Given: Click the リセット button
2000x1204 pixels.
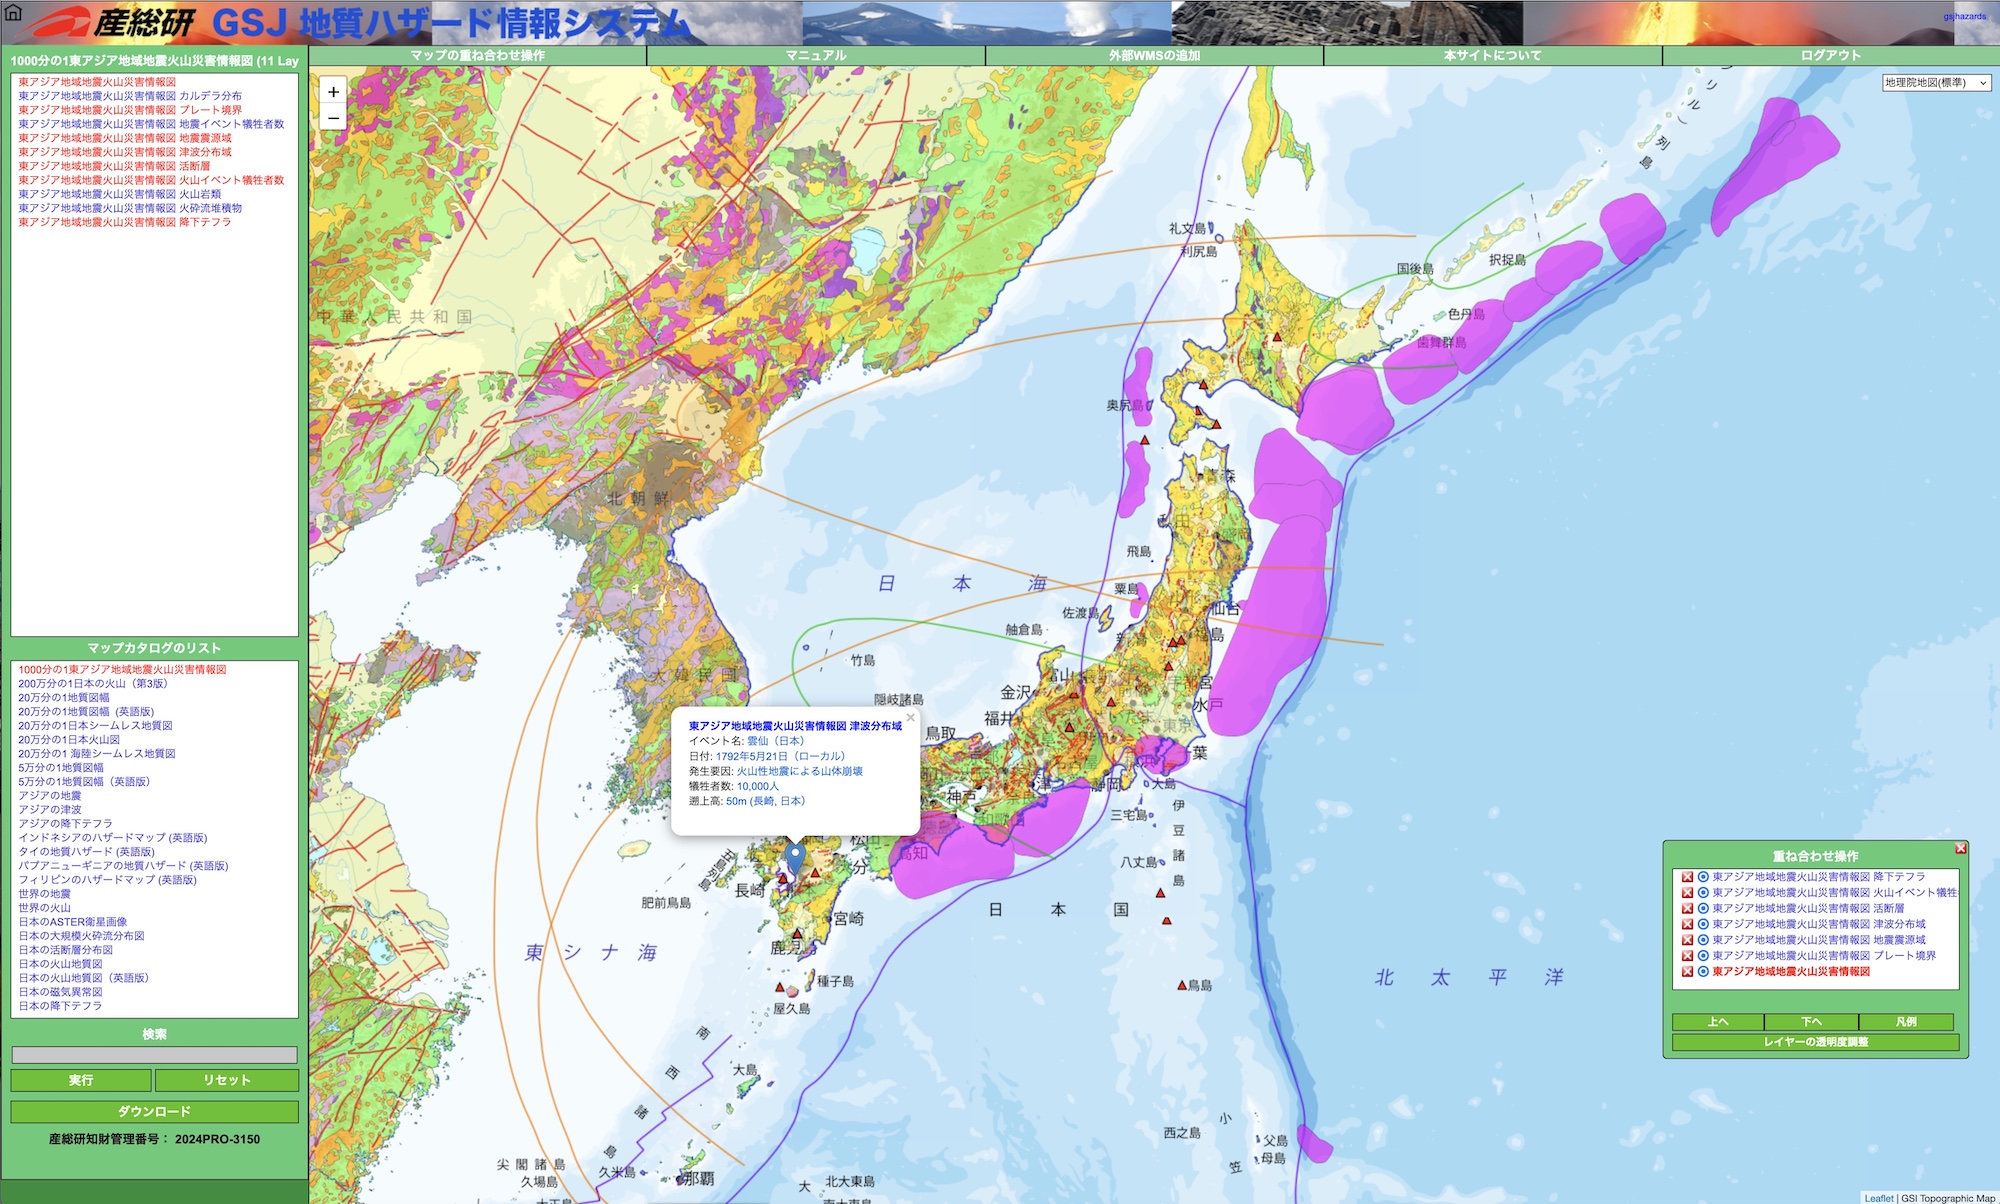Looking at the screenshot, I should (x=227, y=1080).
